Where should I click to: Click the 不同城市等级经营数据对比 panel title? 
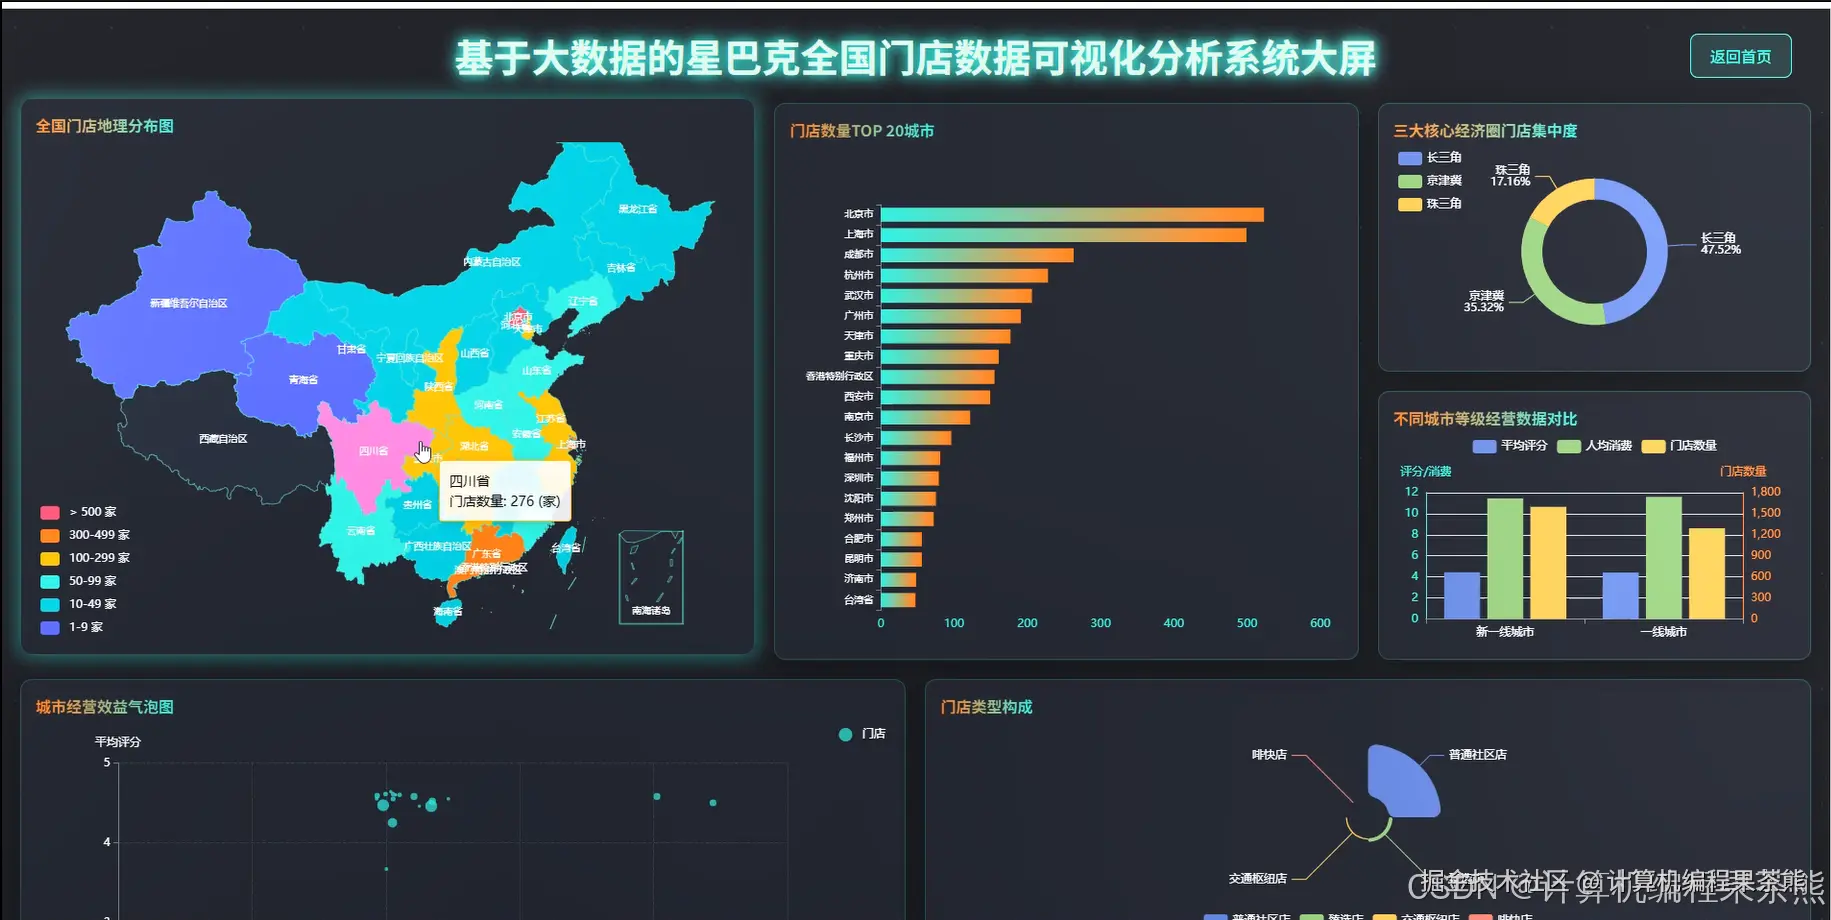click(1485, 419)
